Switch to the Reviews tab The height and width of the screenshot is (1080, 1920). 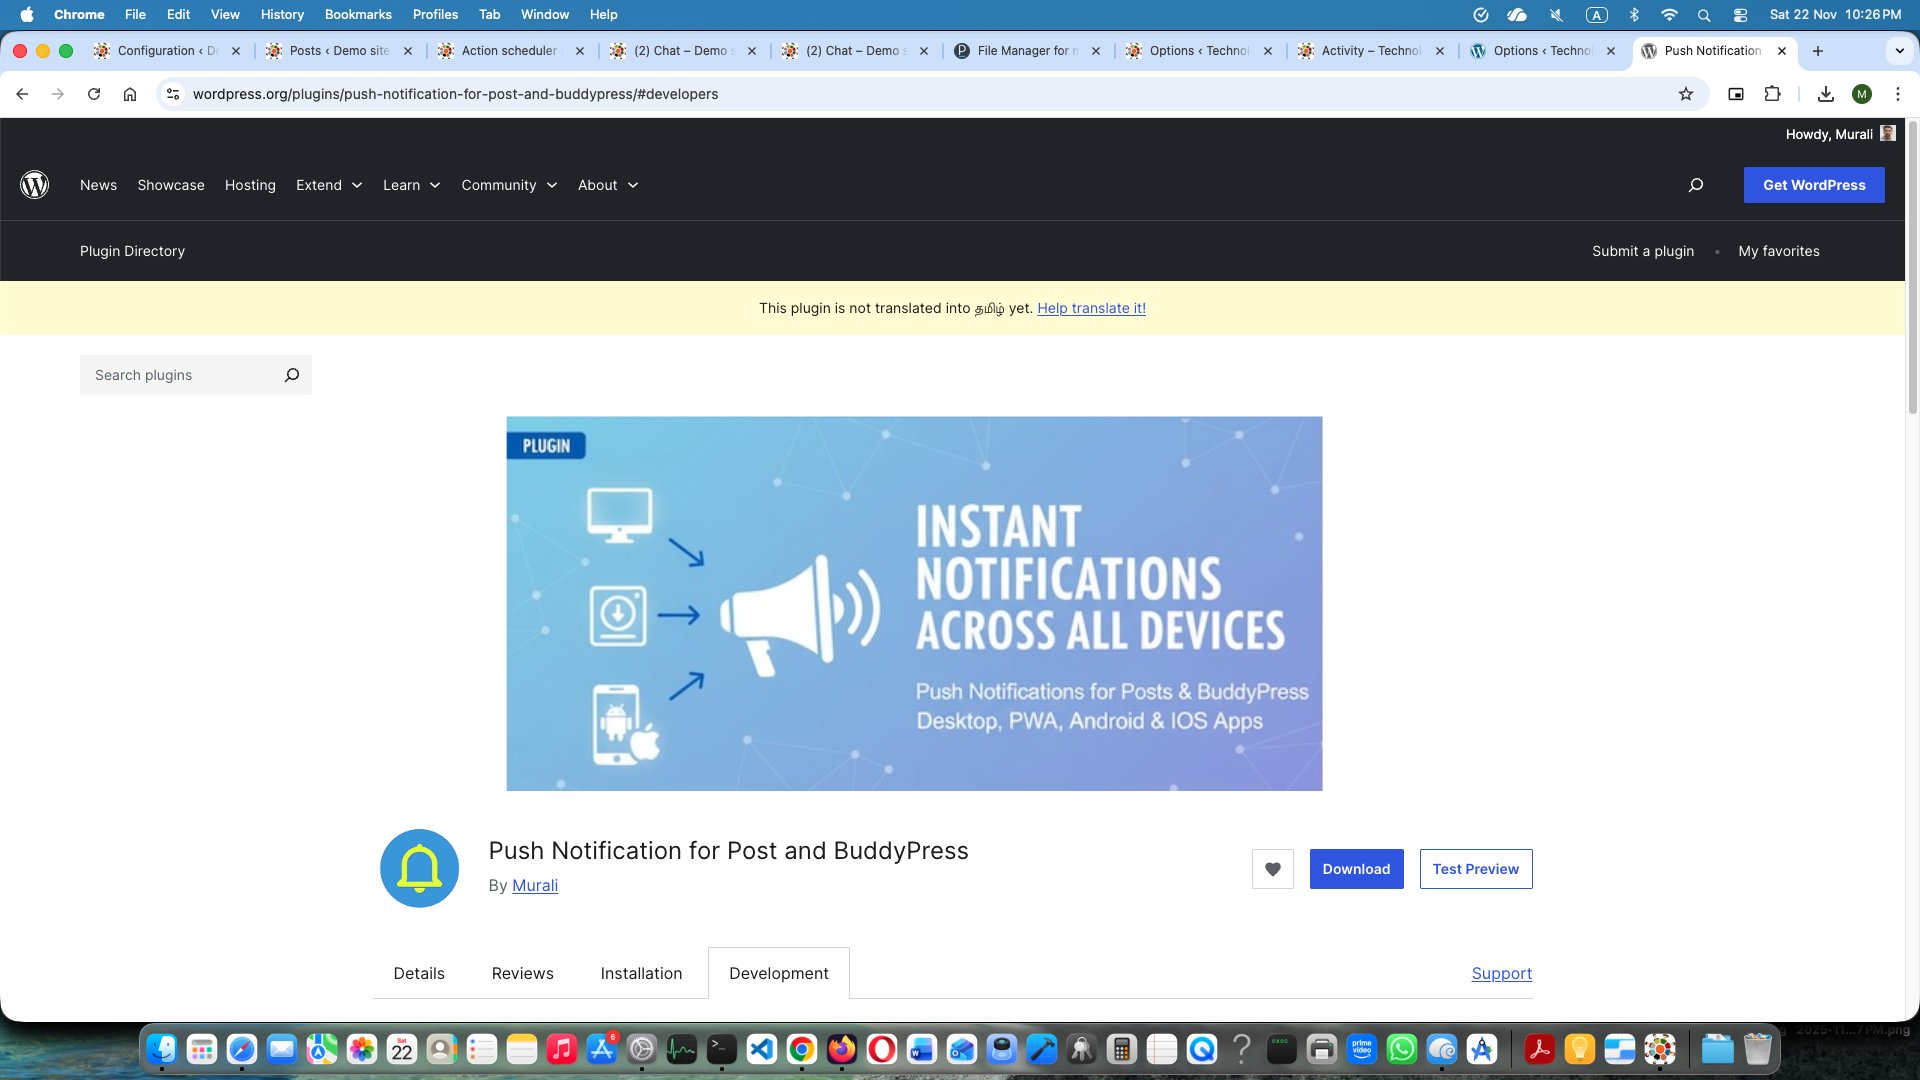coord(522,973)
